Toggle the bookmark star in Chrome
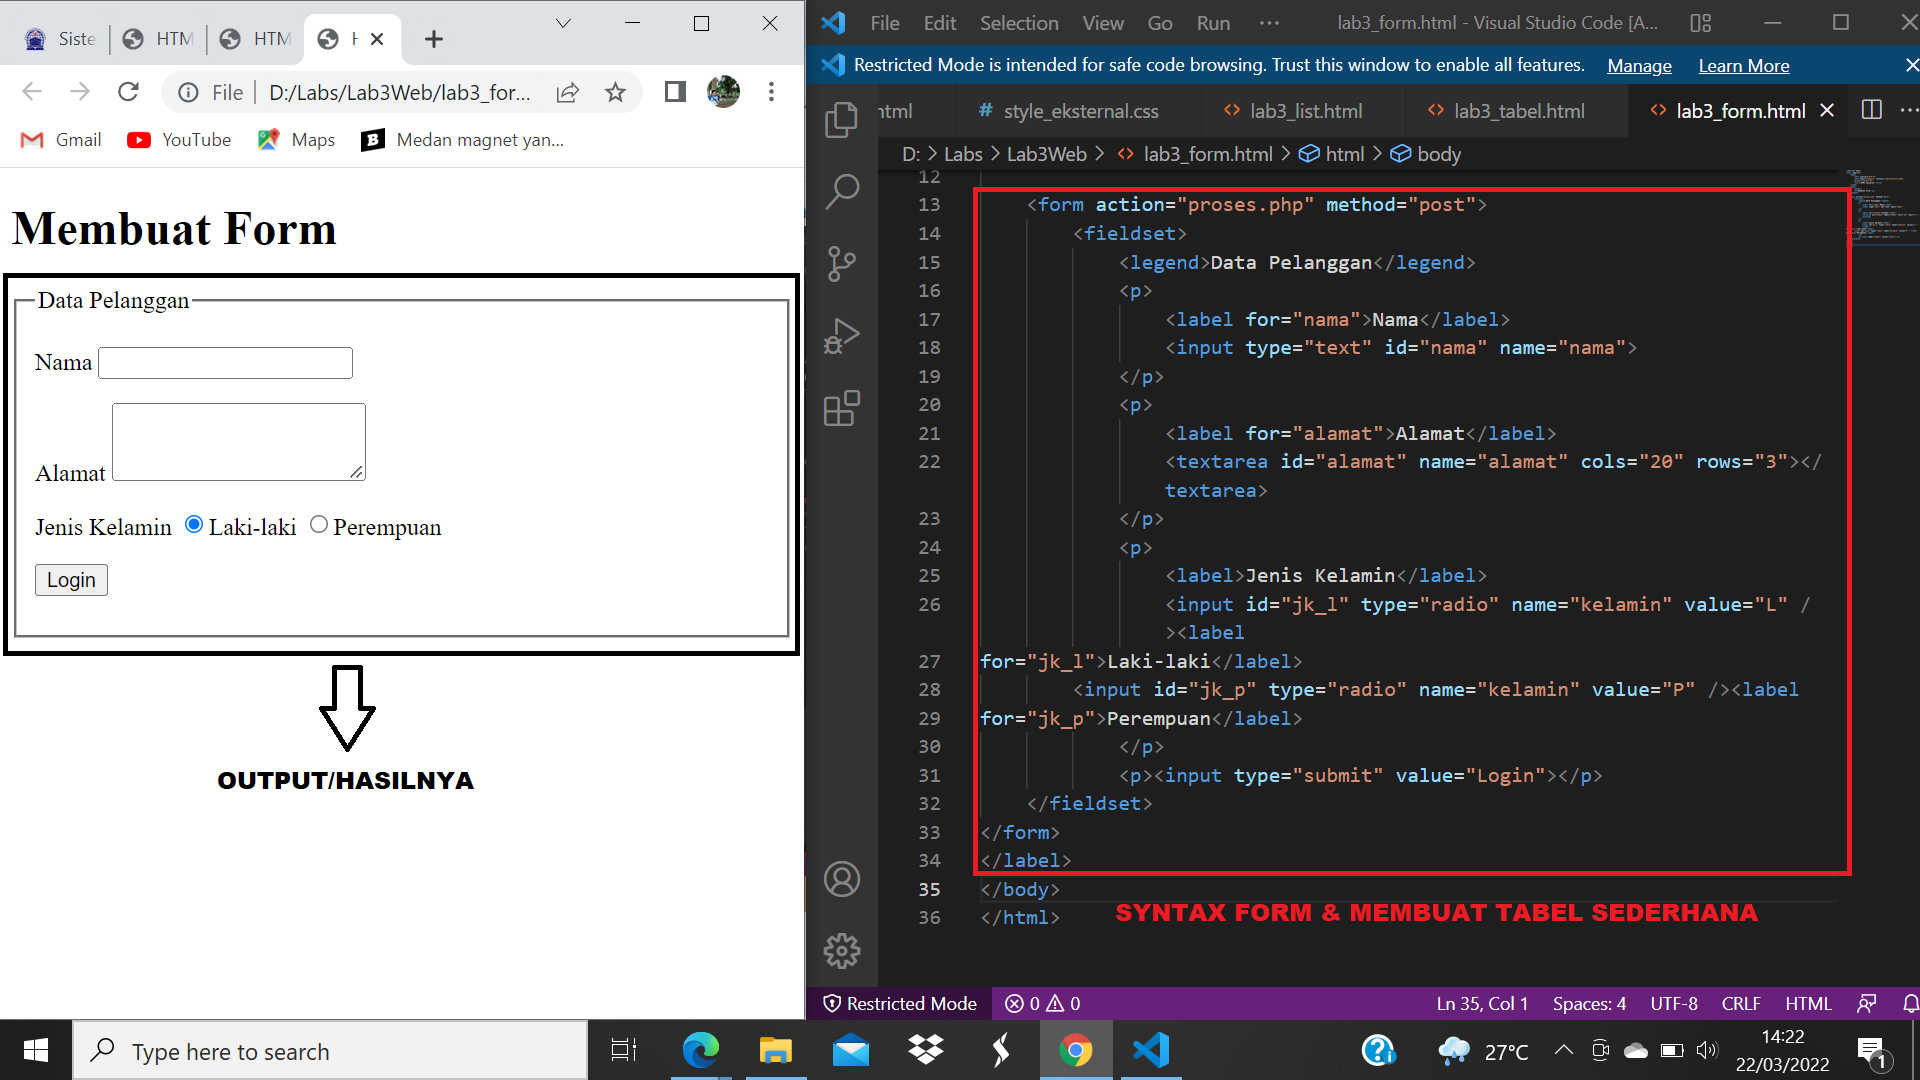Screen dimensions: 1920x1080 (615, 92)
